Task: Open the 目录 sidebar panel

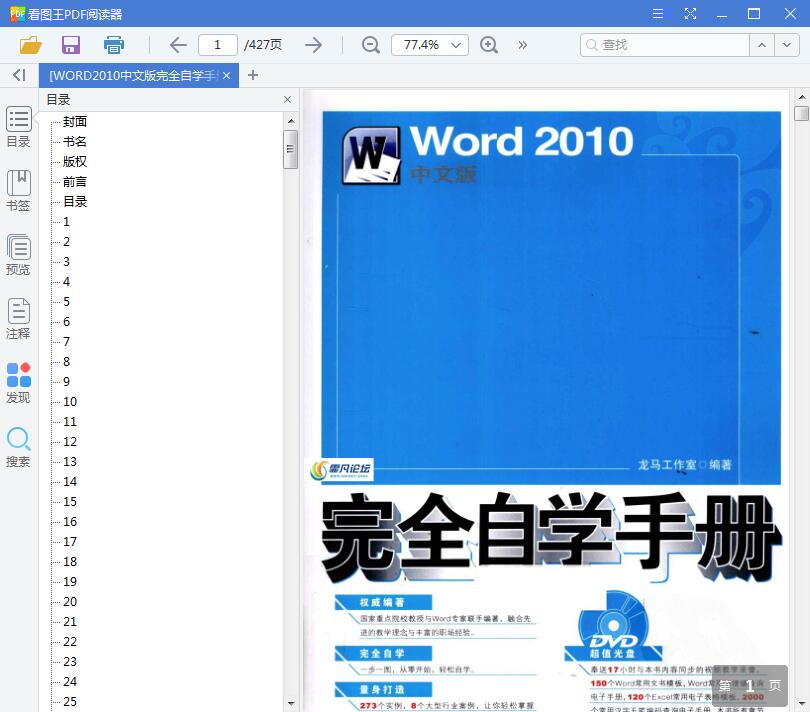Action: pos(19,127)
